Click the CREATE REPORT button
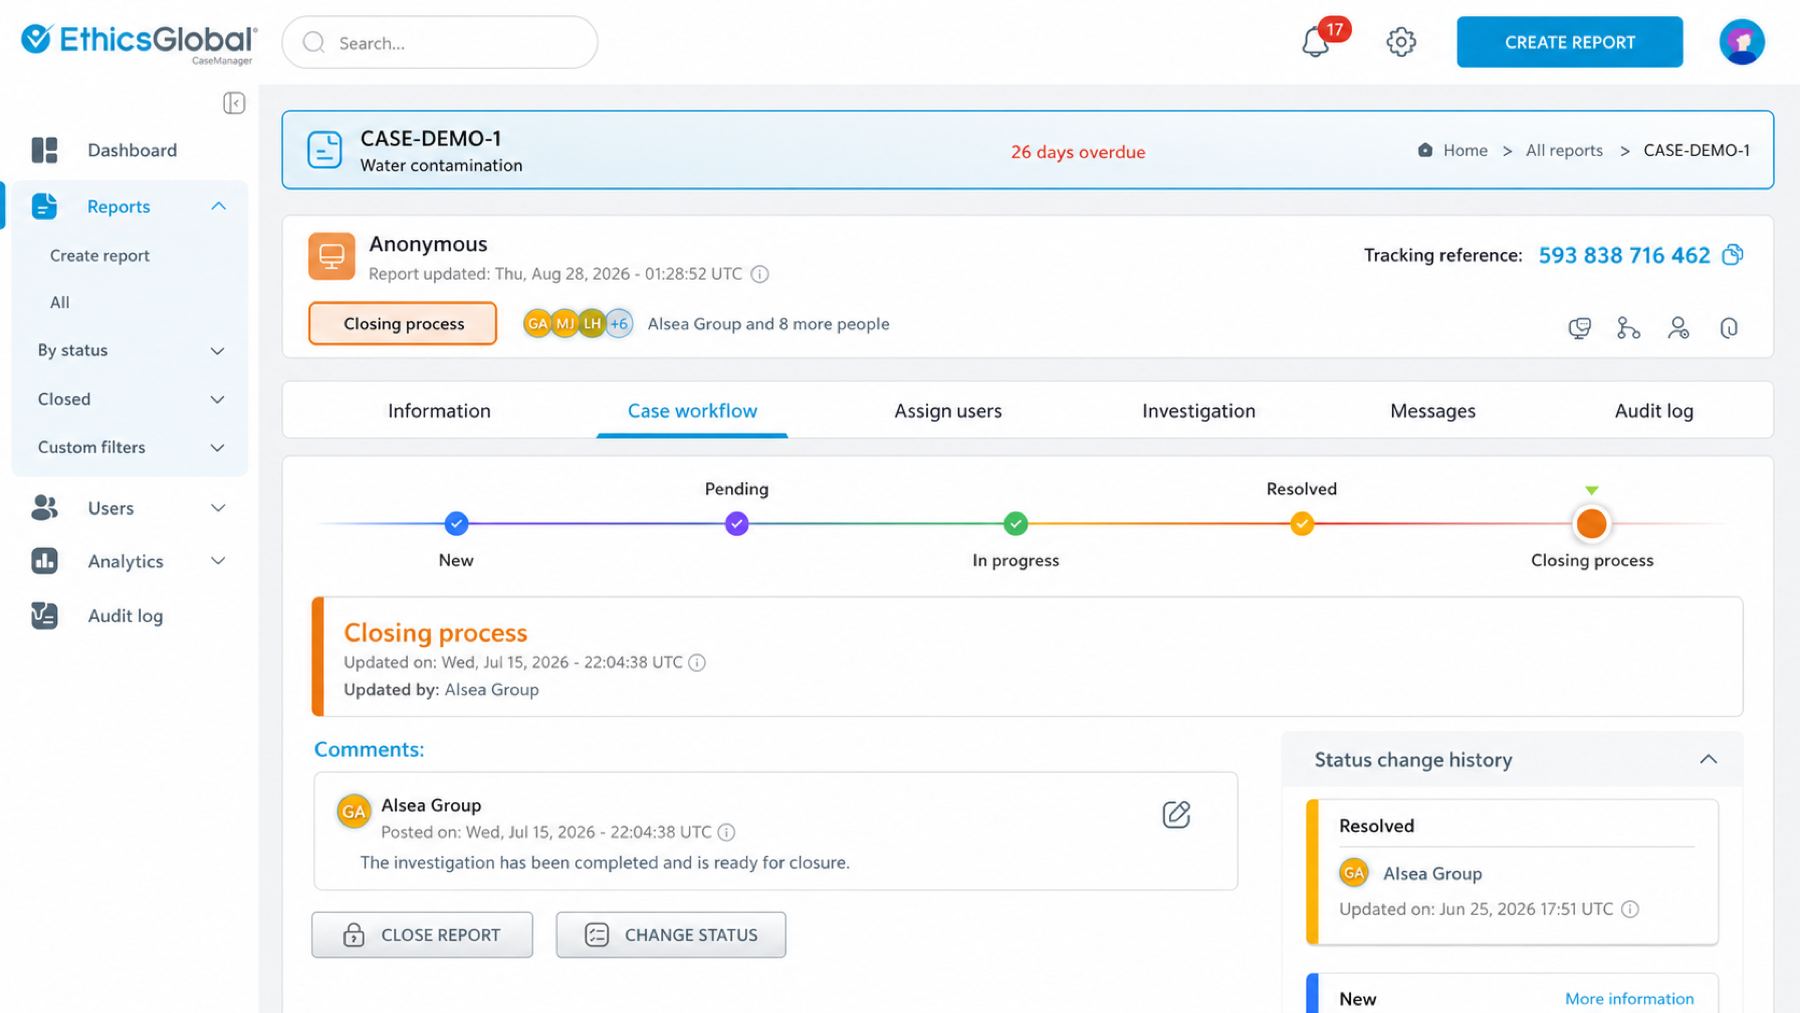This screenshot has height=1013, width=1800. click(1569, 42)
